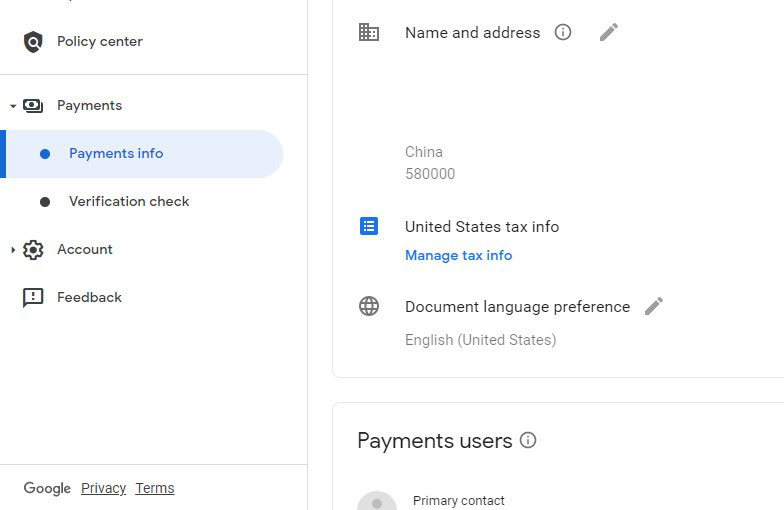
Task: Click the United States tax info icon
Action: [x=369, y=227]
